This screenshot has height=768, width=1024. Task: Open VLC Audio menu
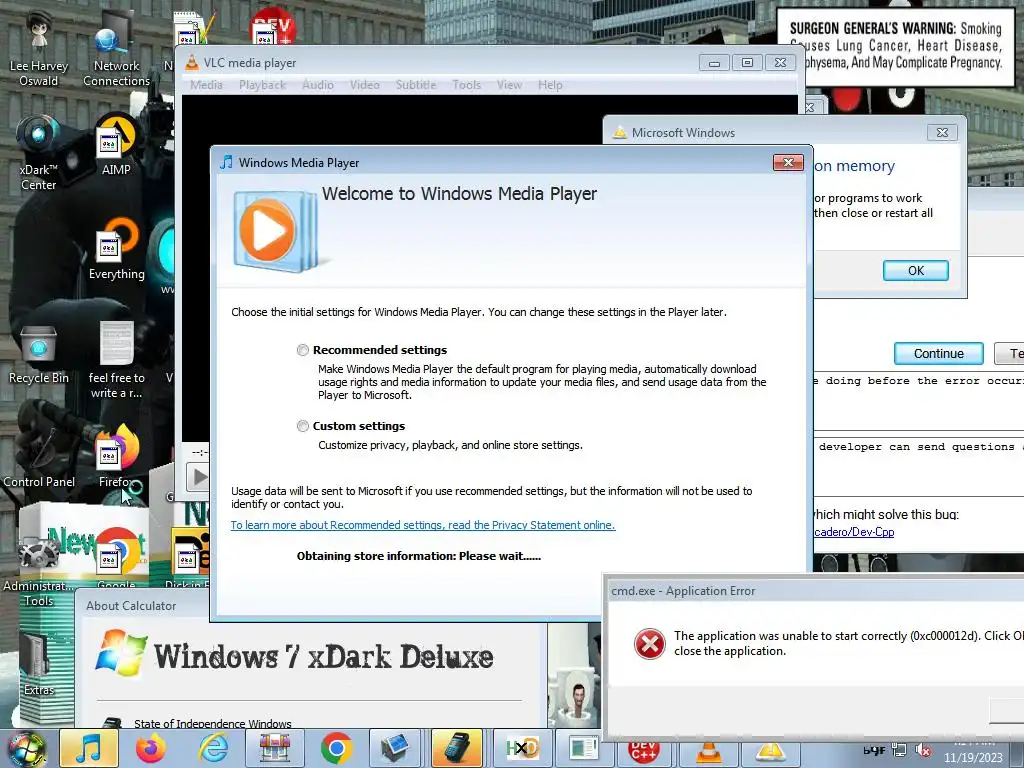click(317, 85)
